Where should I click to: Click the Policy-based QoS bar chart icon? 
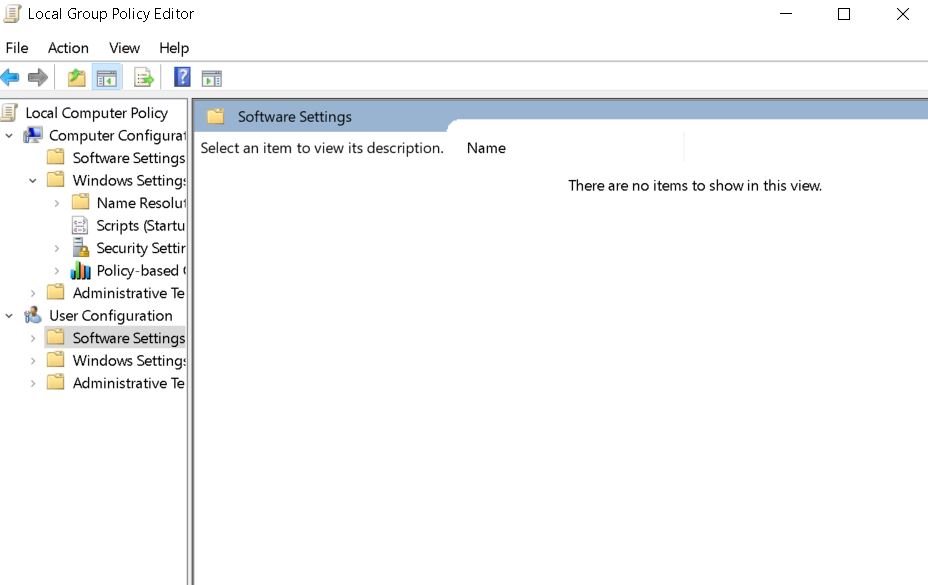point(80,271)
